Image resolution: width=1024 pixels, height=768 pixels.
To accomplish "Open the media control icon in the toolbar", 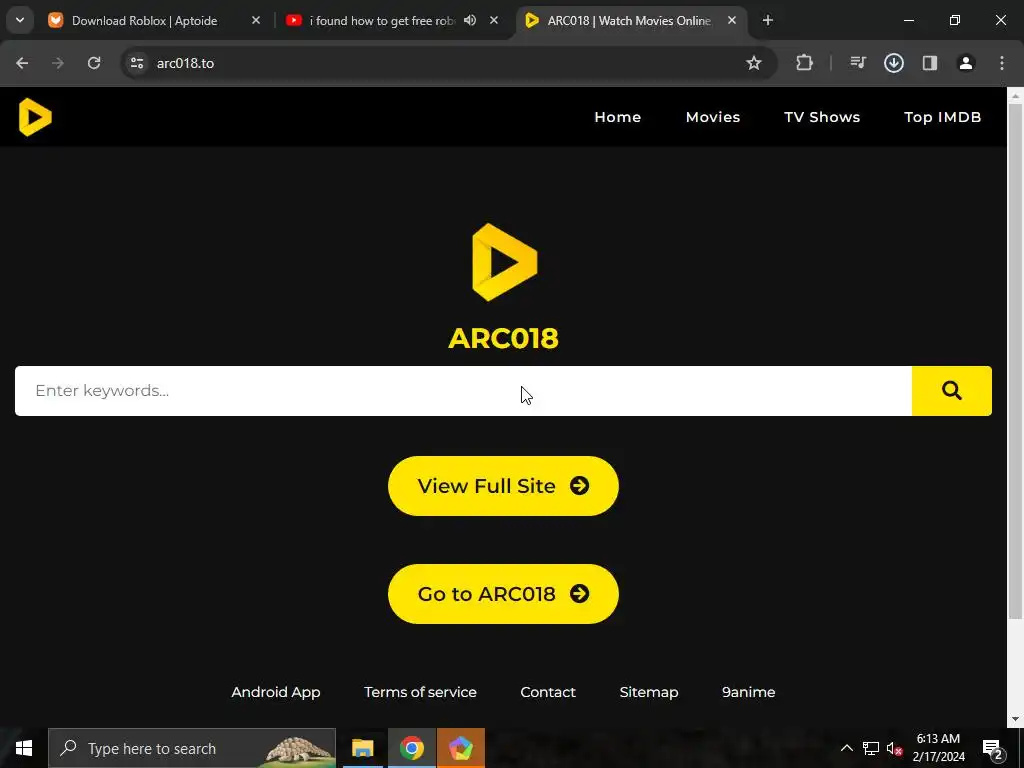I will tap(858, 63).
